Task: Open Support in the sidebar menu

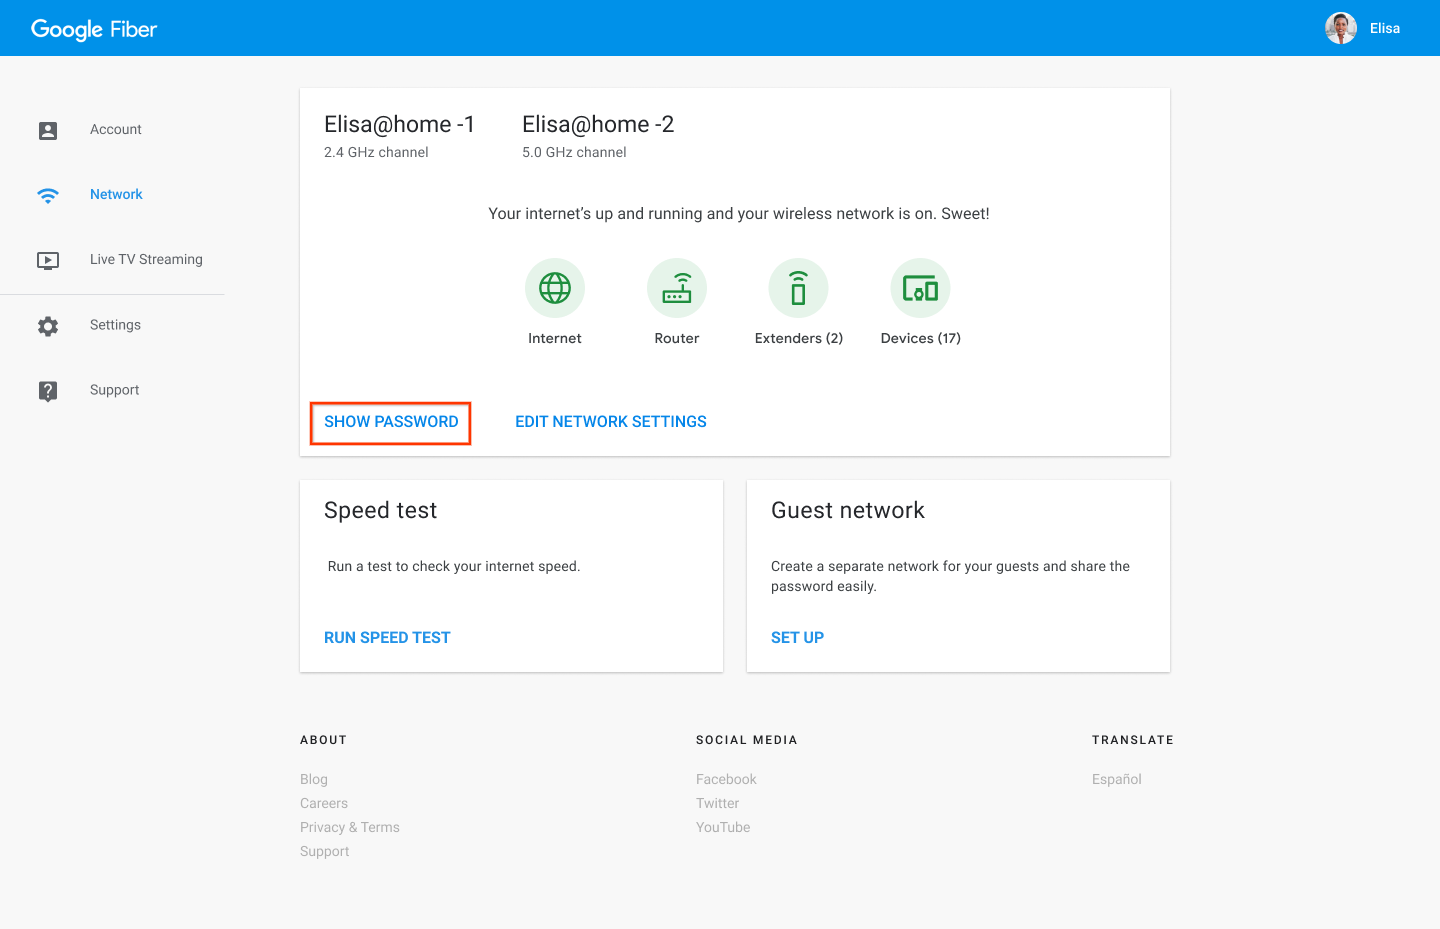Action: (x=114, y=390)
